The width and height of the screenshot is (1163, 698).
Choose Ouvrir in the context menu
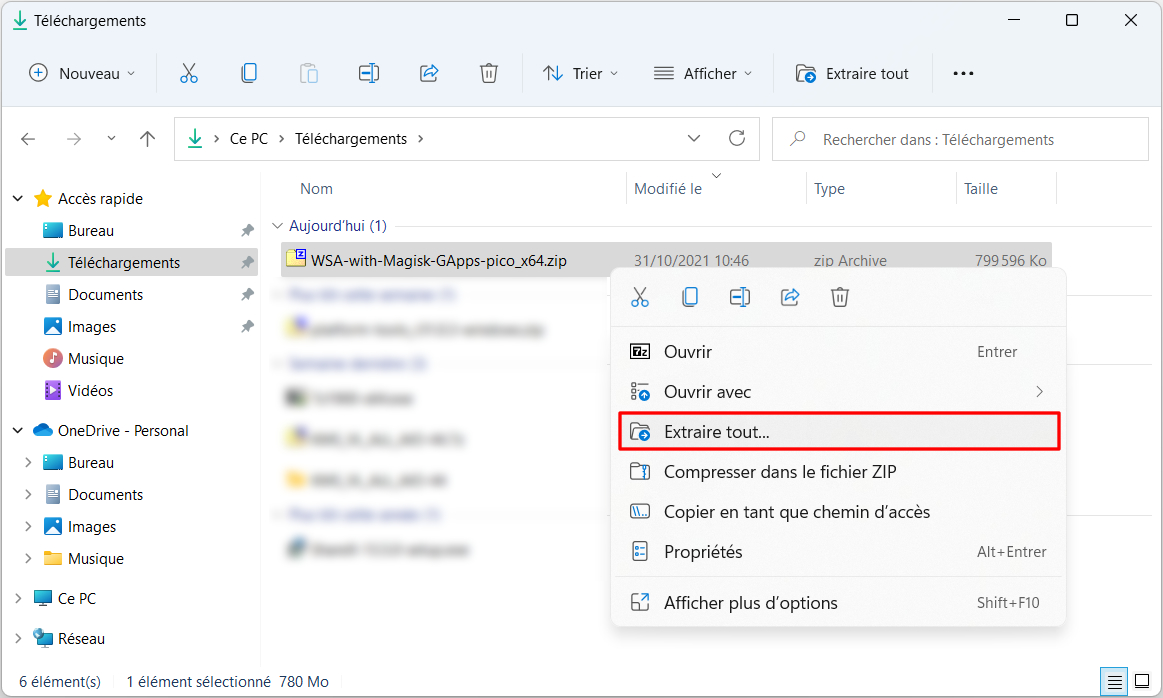(838, 352)
